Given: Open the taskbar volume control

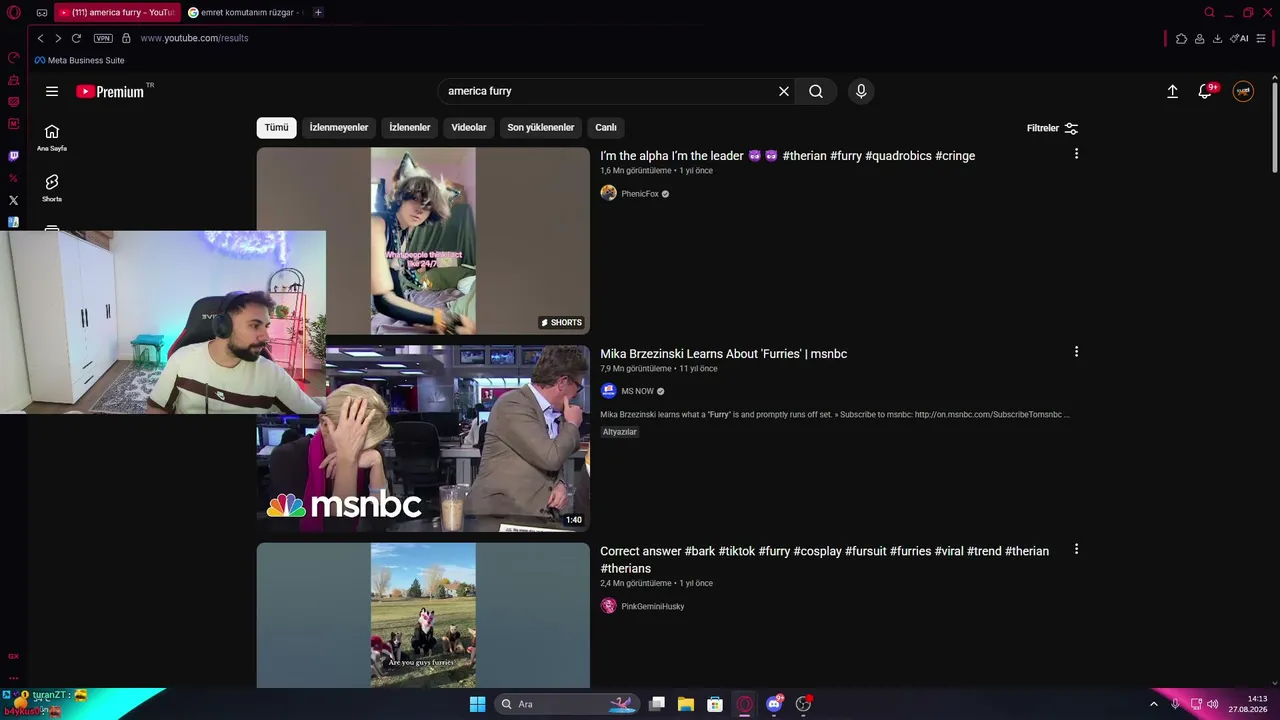Looking at the screenshot, I should (1213, 704).
